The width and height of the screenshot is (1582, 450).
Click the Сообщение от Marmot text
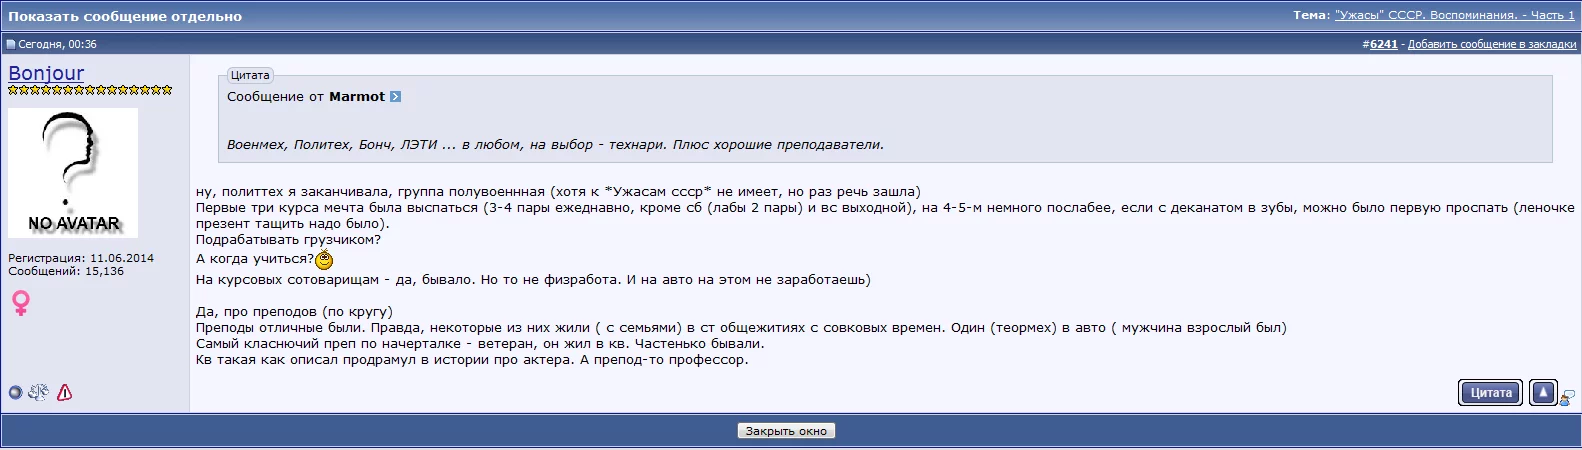pos(306,97)
